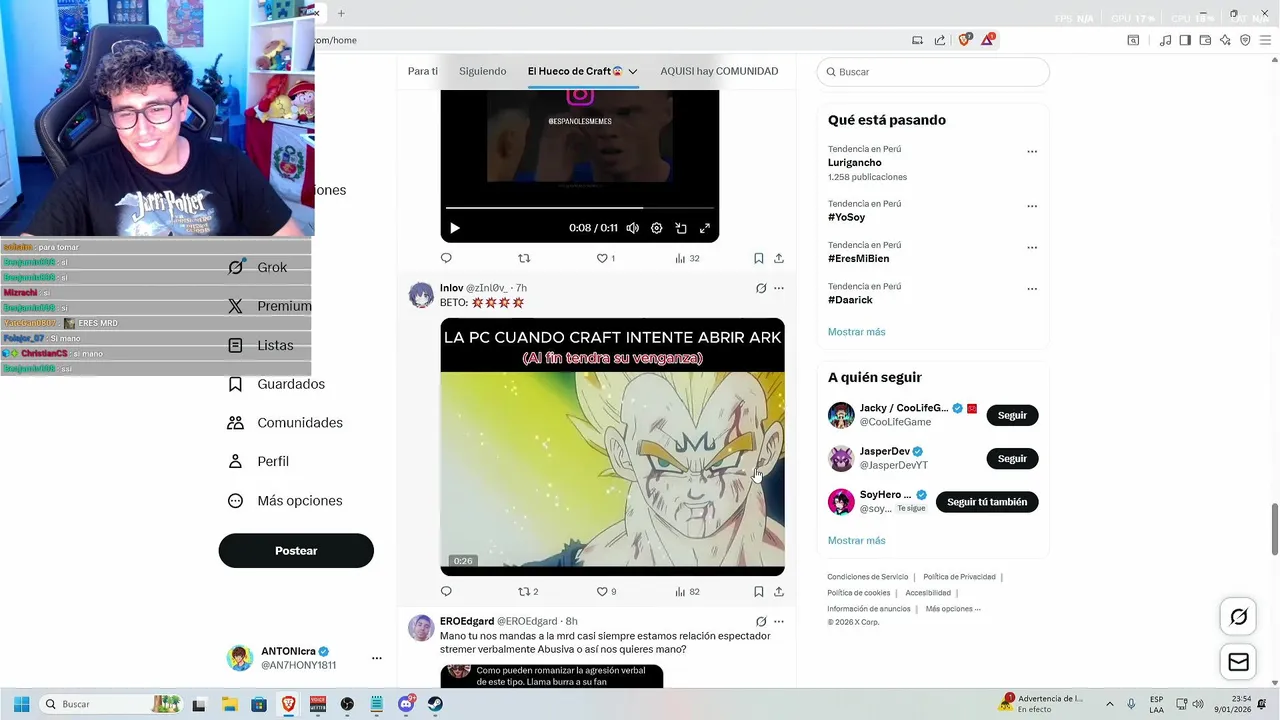
Task: Go to Perfil in the sidebar
Action: click(x=259, y=461)
